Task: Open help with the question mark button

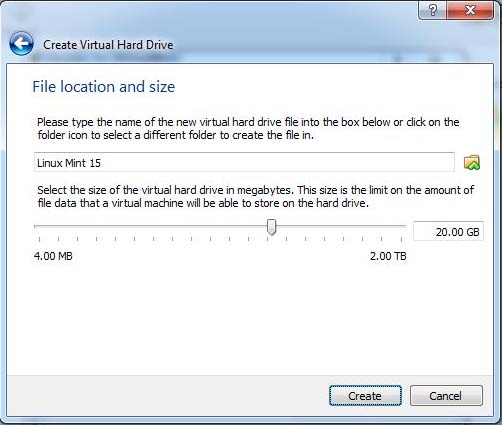Action: 433,10
